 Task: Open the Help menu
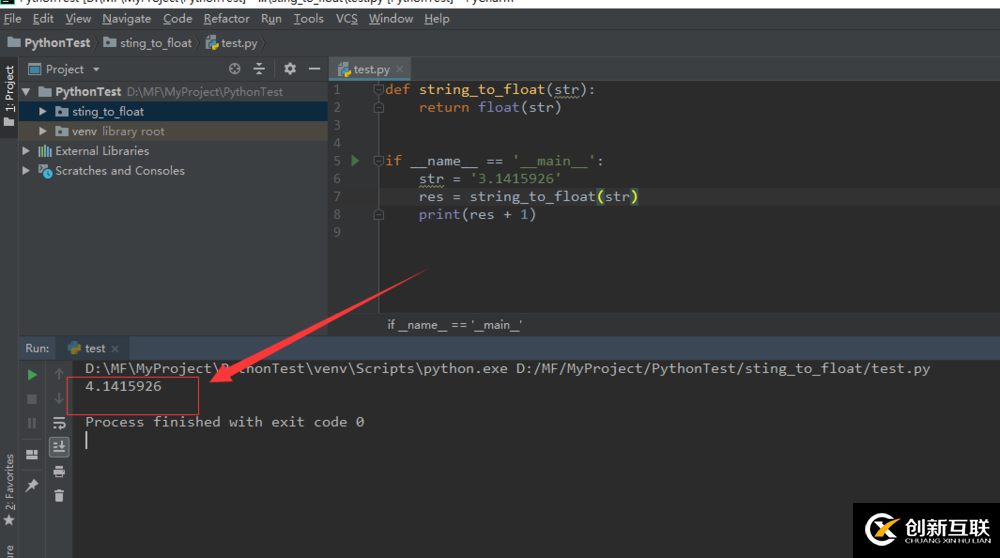coord(437,19)
